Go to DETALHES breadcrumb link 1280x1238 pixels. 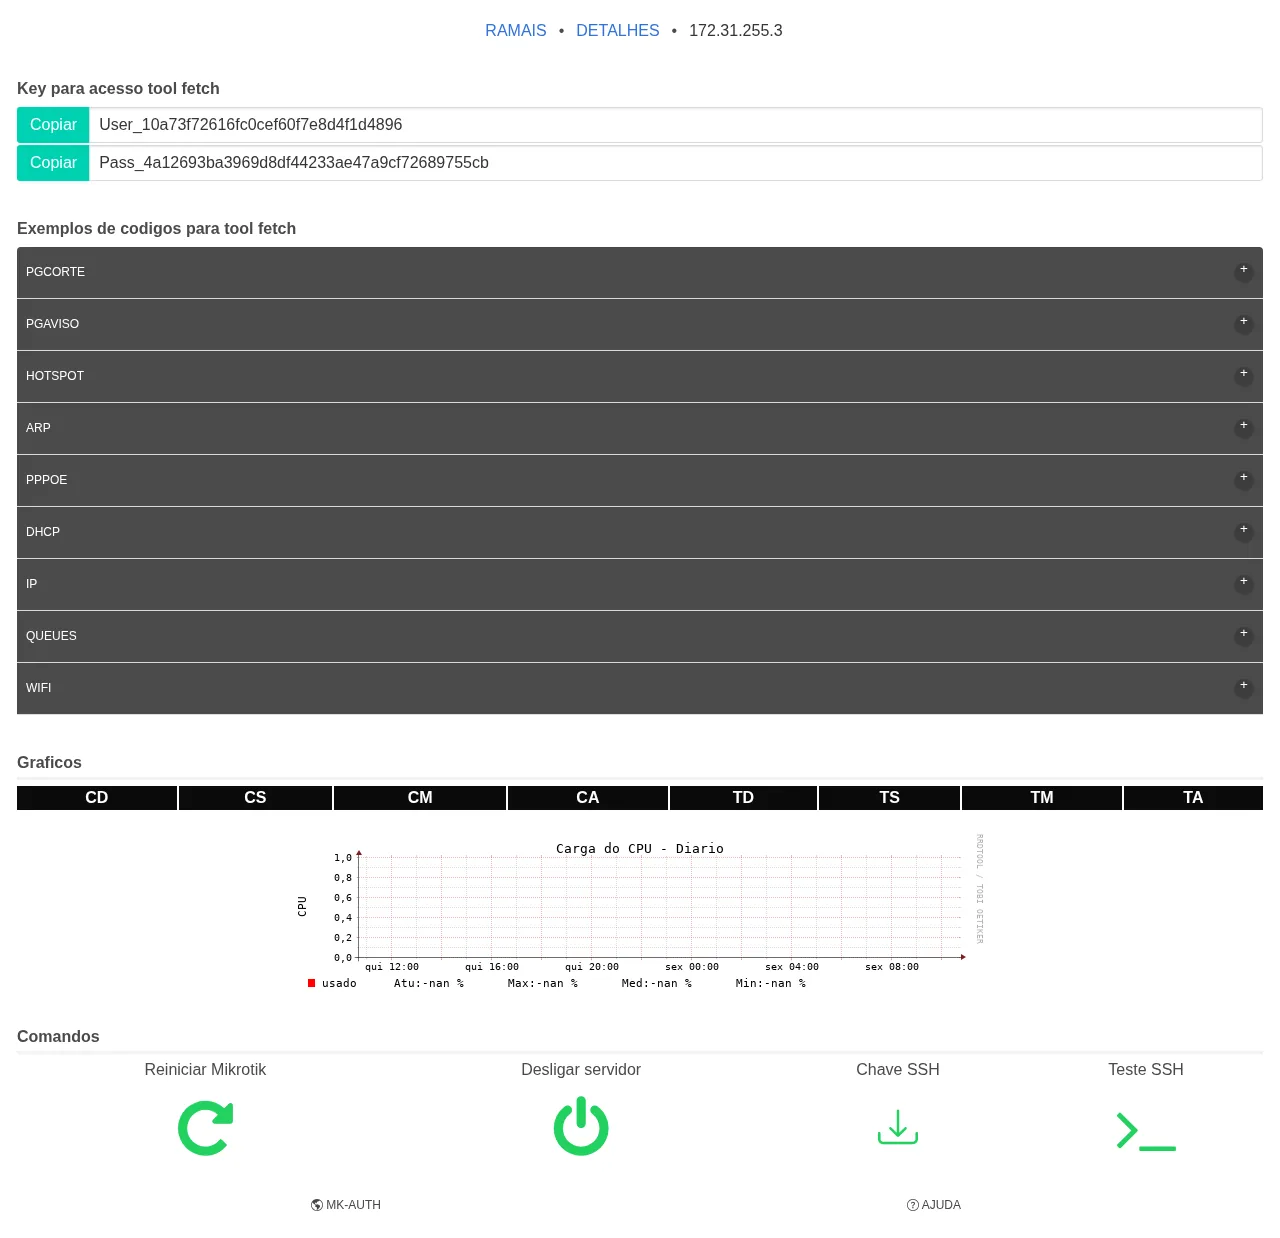618,31
